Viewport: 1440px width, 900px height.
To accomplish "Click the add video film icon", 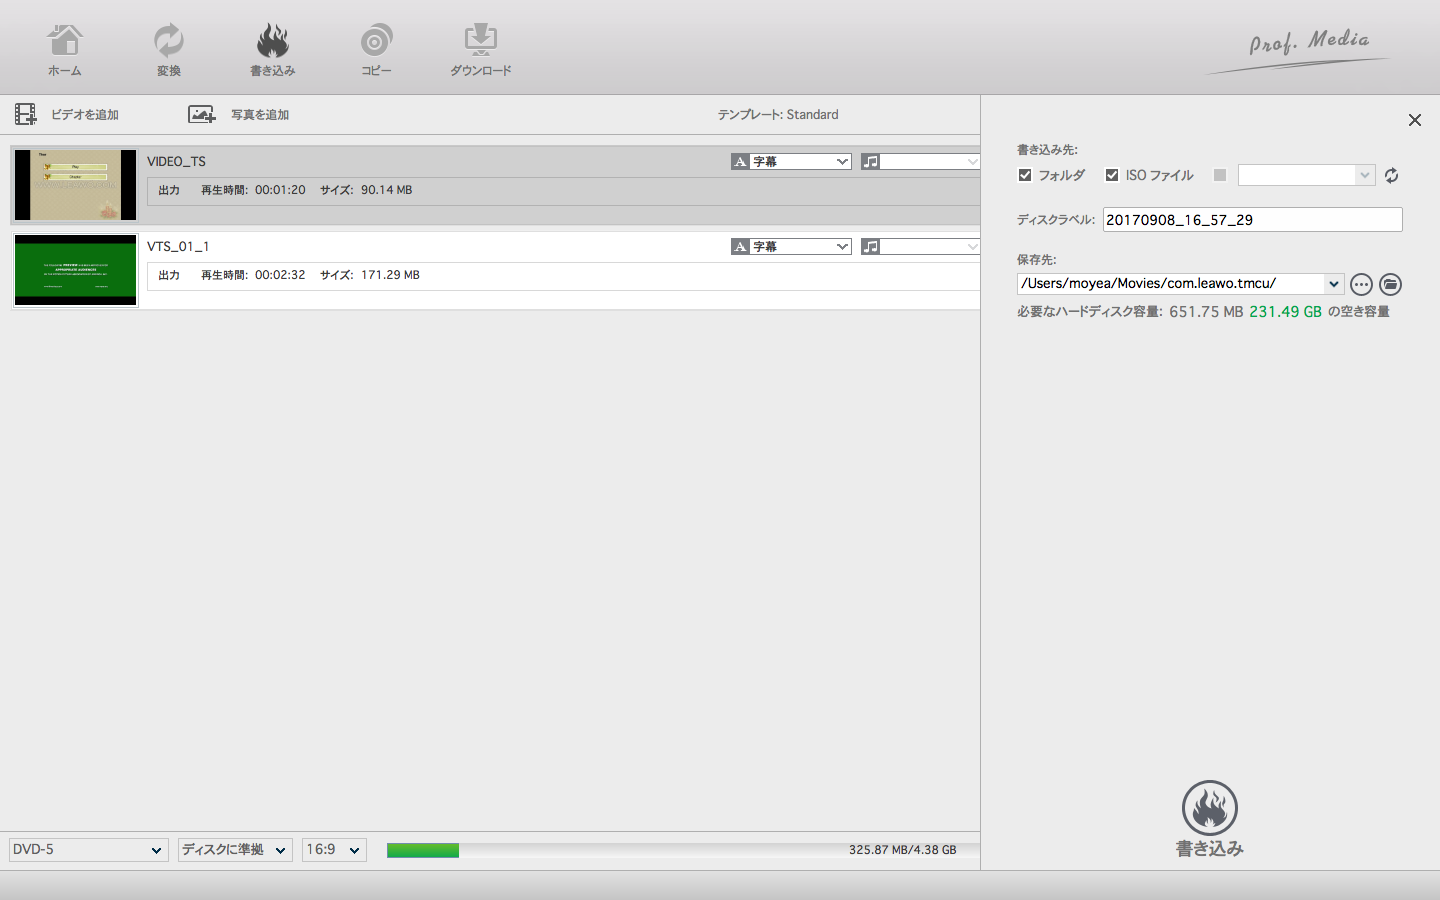I will [26, 115].
